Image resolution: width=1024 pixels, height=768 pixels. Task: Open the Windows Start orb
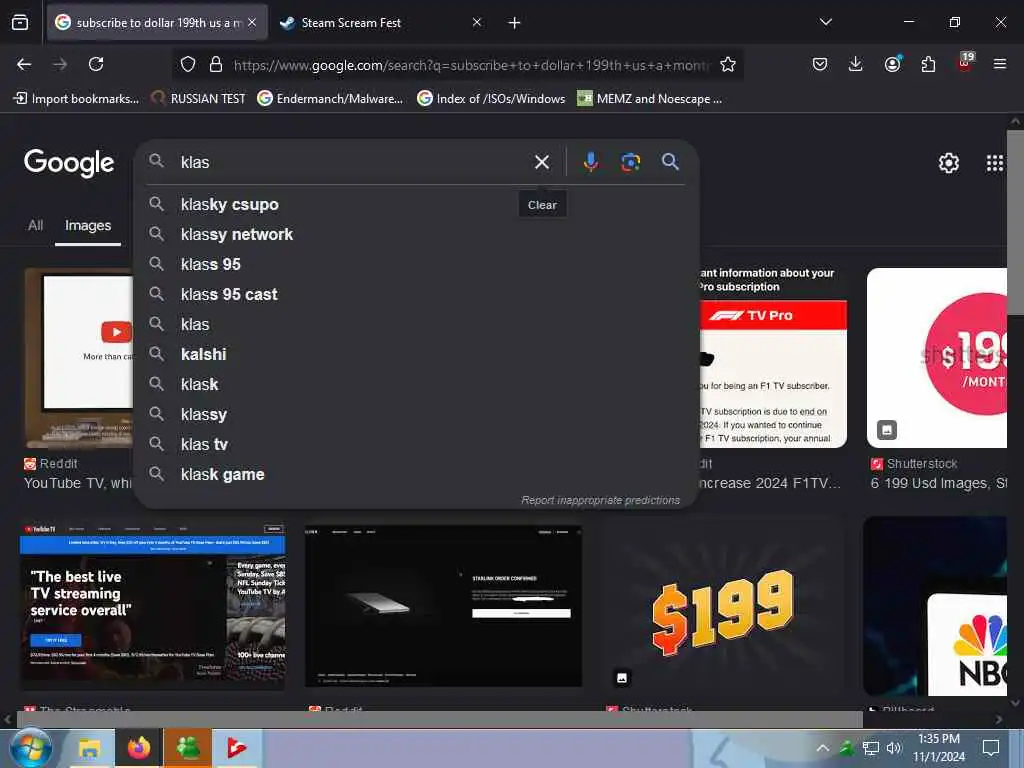click(x=31, y=748)
